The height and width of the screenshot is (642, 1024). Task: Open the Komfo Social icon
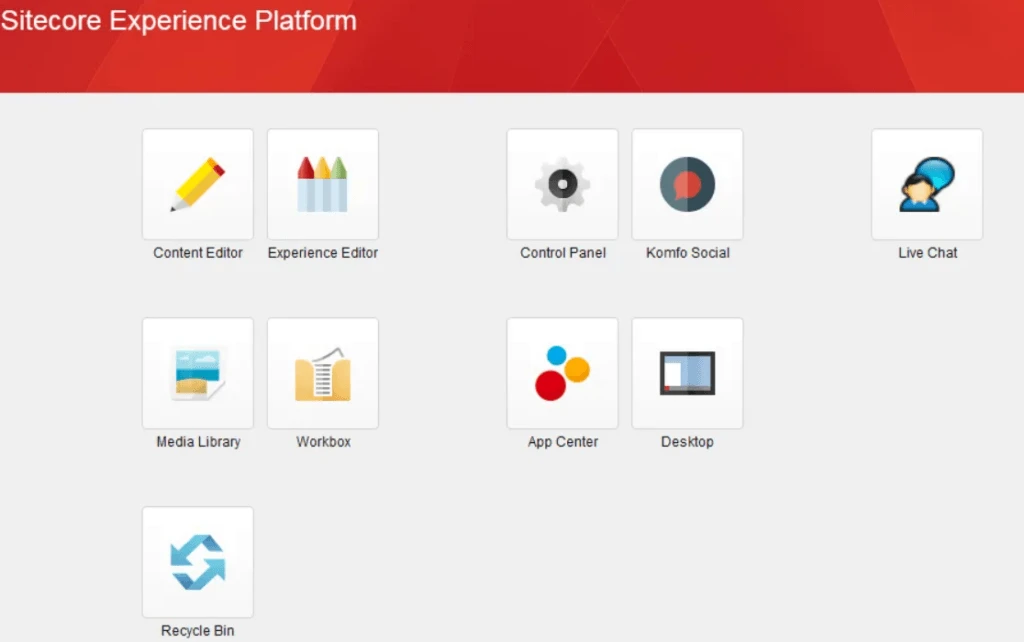tap(687, 184)
